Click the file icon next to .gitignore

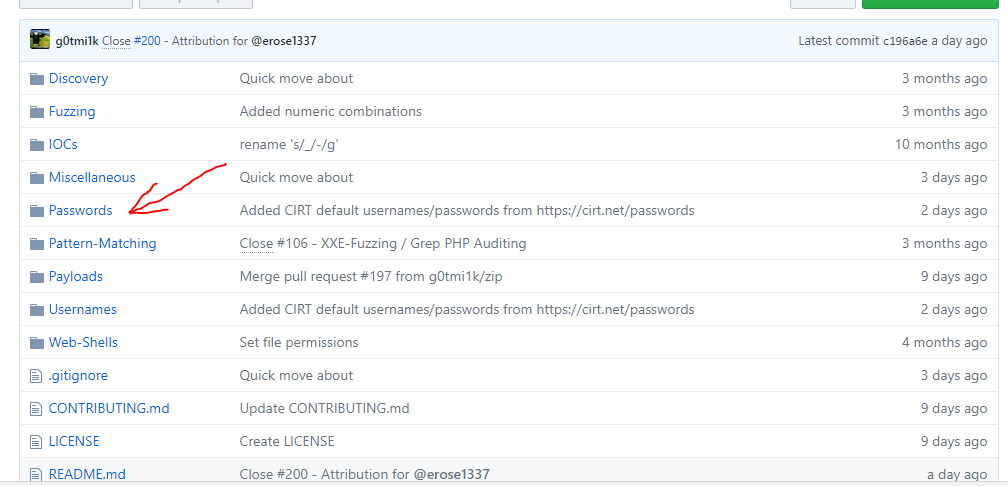point(37,376)
